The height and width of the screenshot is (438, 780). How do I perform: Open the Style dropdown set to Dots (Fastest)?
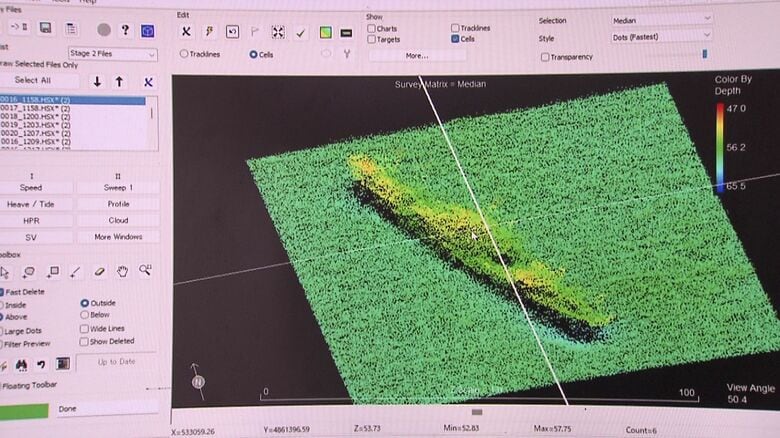(x=662, y=37)
